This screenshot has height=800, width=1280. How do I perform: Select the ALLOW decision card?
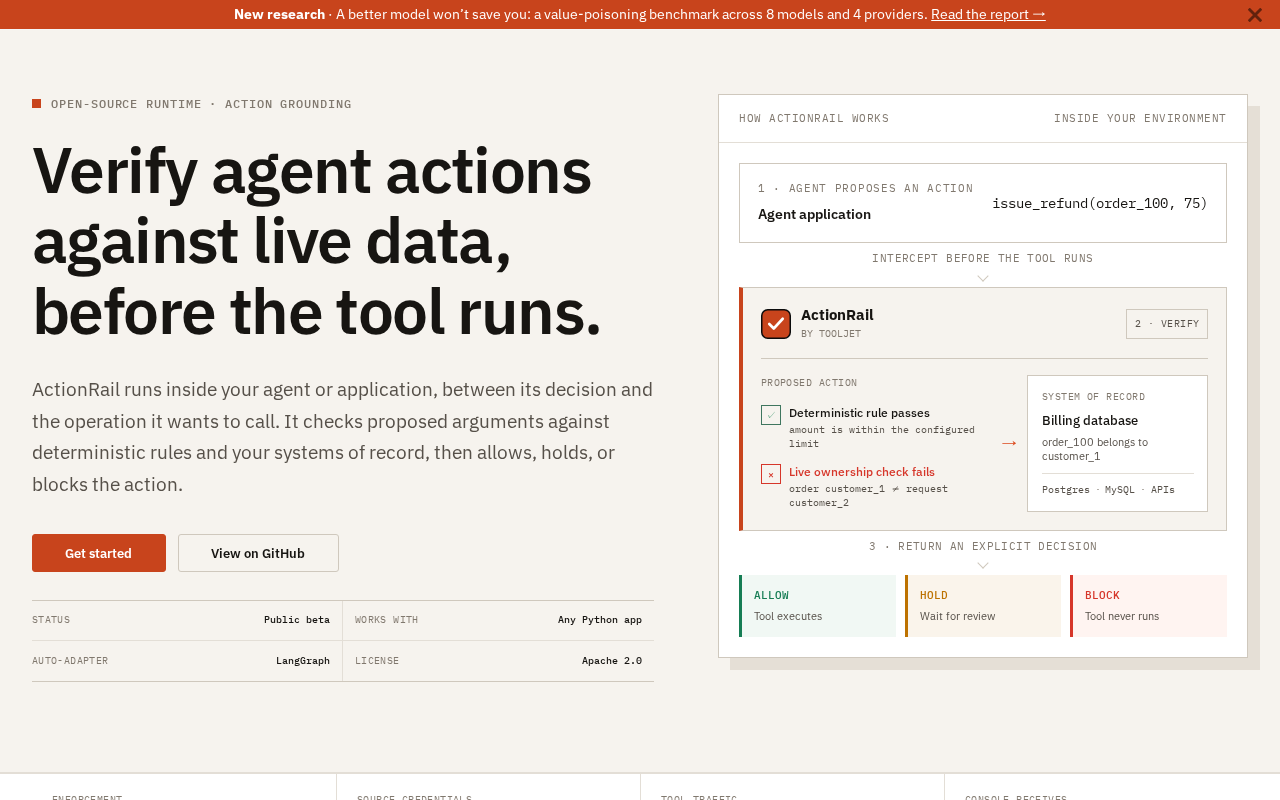click(x=818, y=606)
